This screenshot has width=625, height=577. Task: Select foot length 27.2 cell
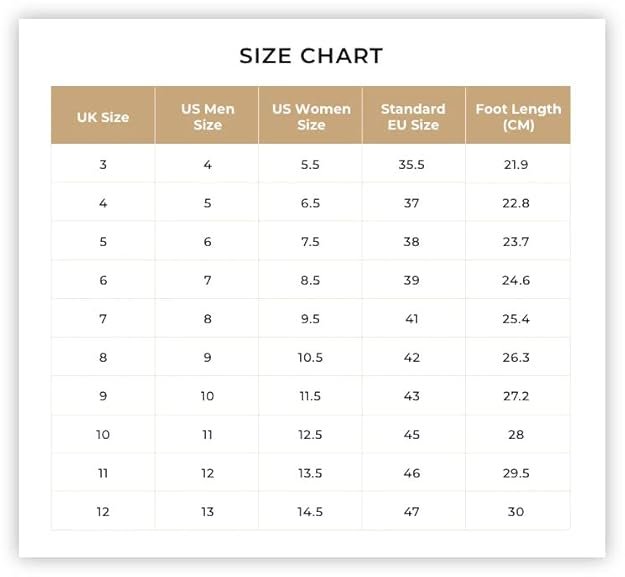click(x=516, y=396)
